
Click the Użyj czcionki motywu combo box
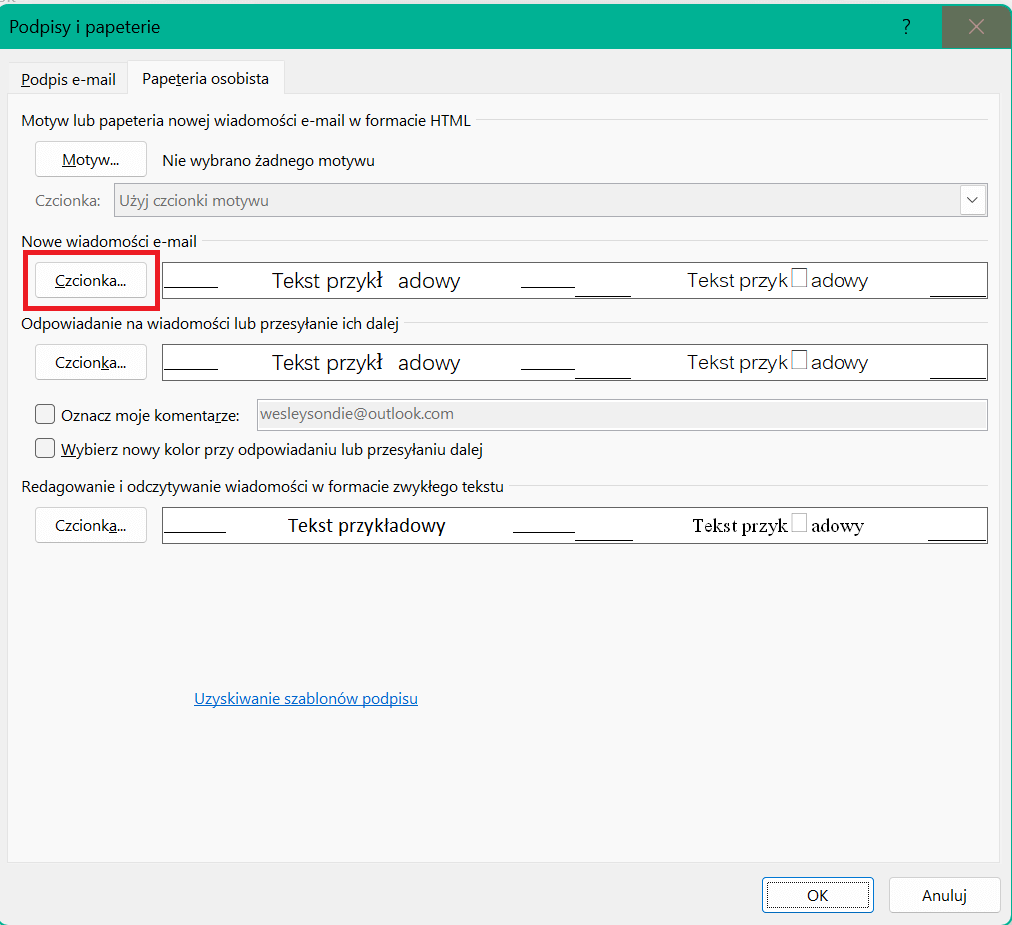(x=536, y=200)
